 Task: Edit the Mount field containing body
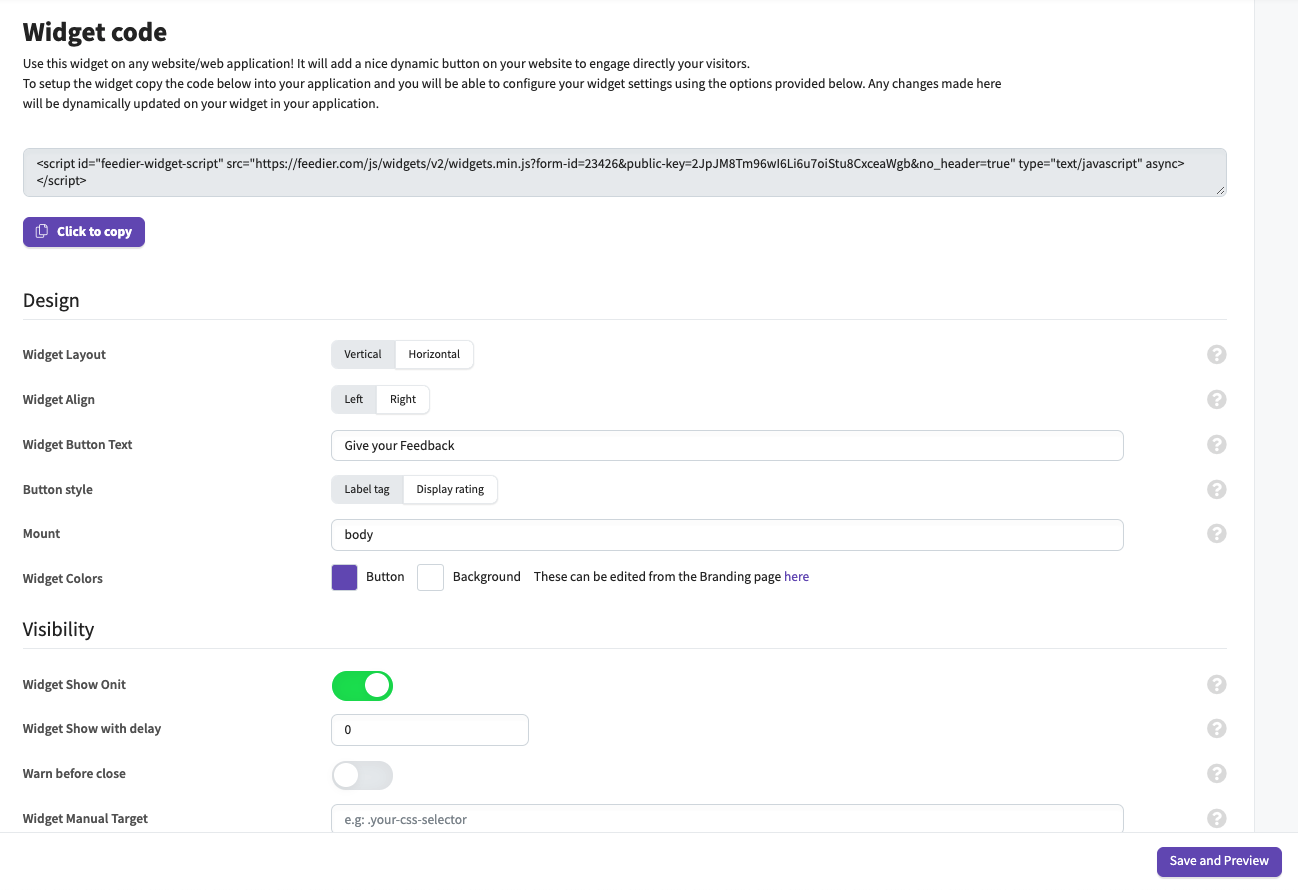point(727,534)
